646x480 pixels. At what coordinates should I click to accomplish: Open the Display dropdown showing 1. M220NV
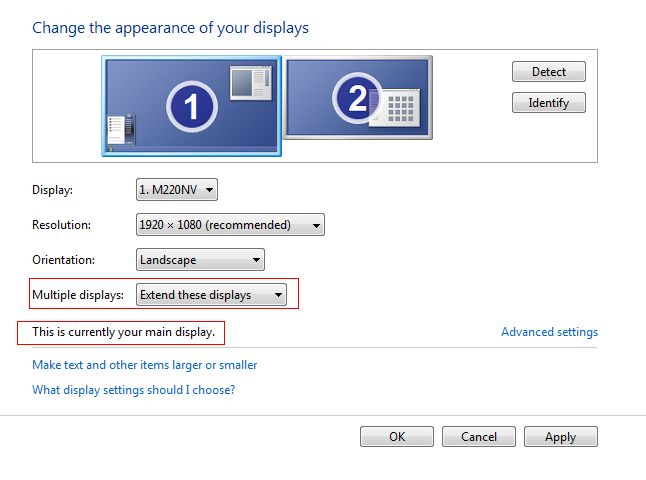coord(177,189)
